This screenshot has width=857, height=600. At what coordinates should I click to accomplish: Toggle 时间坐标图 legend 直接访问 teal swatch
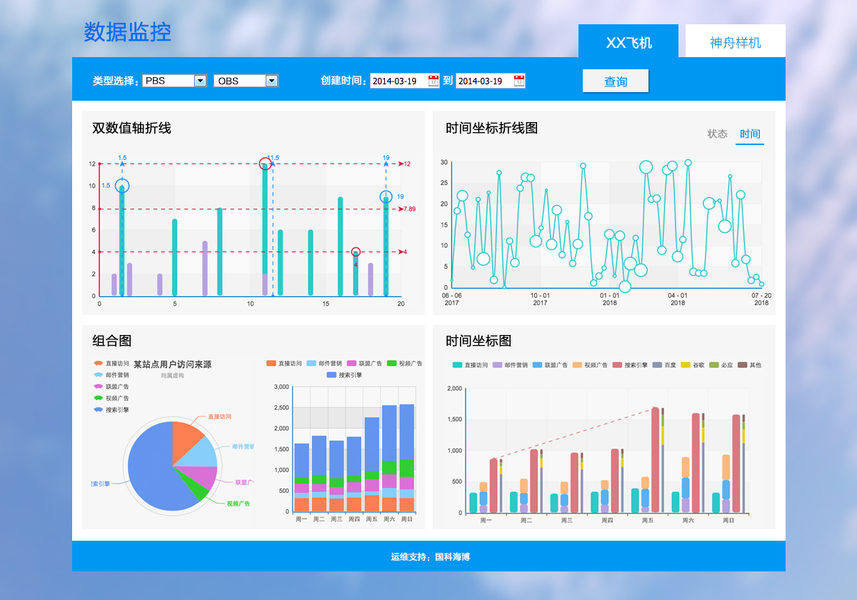457,365
